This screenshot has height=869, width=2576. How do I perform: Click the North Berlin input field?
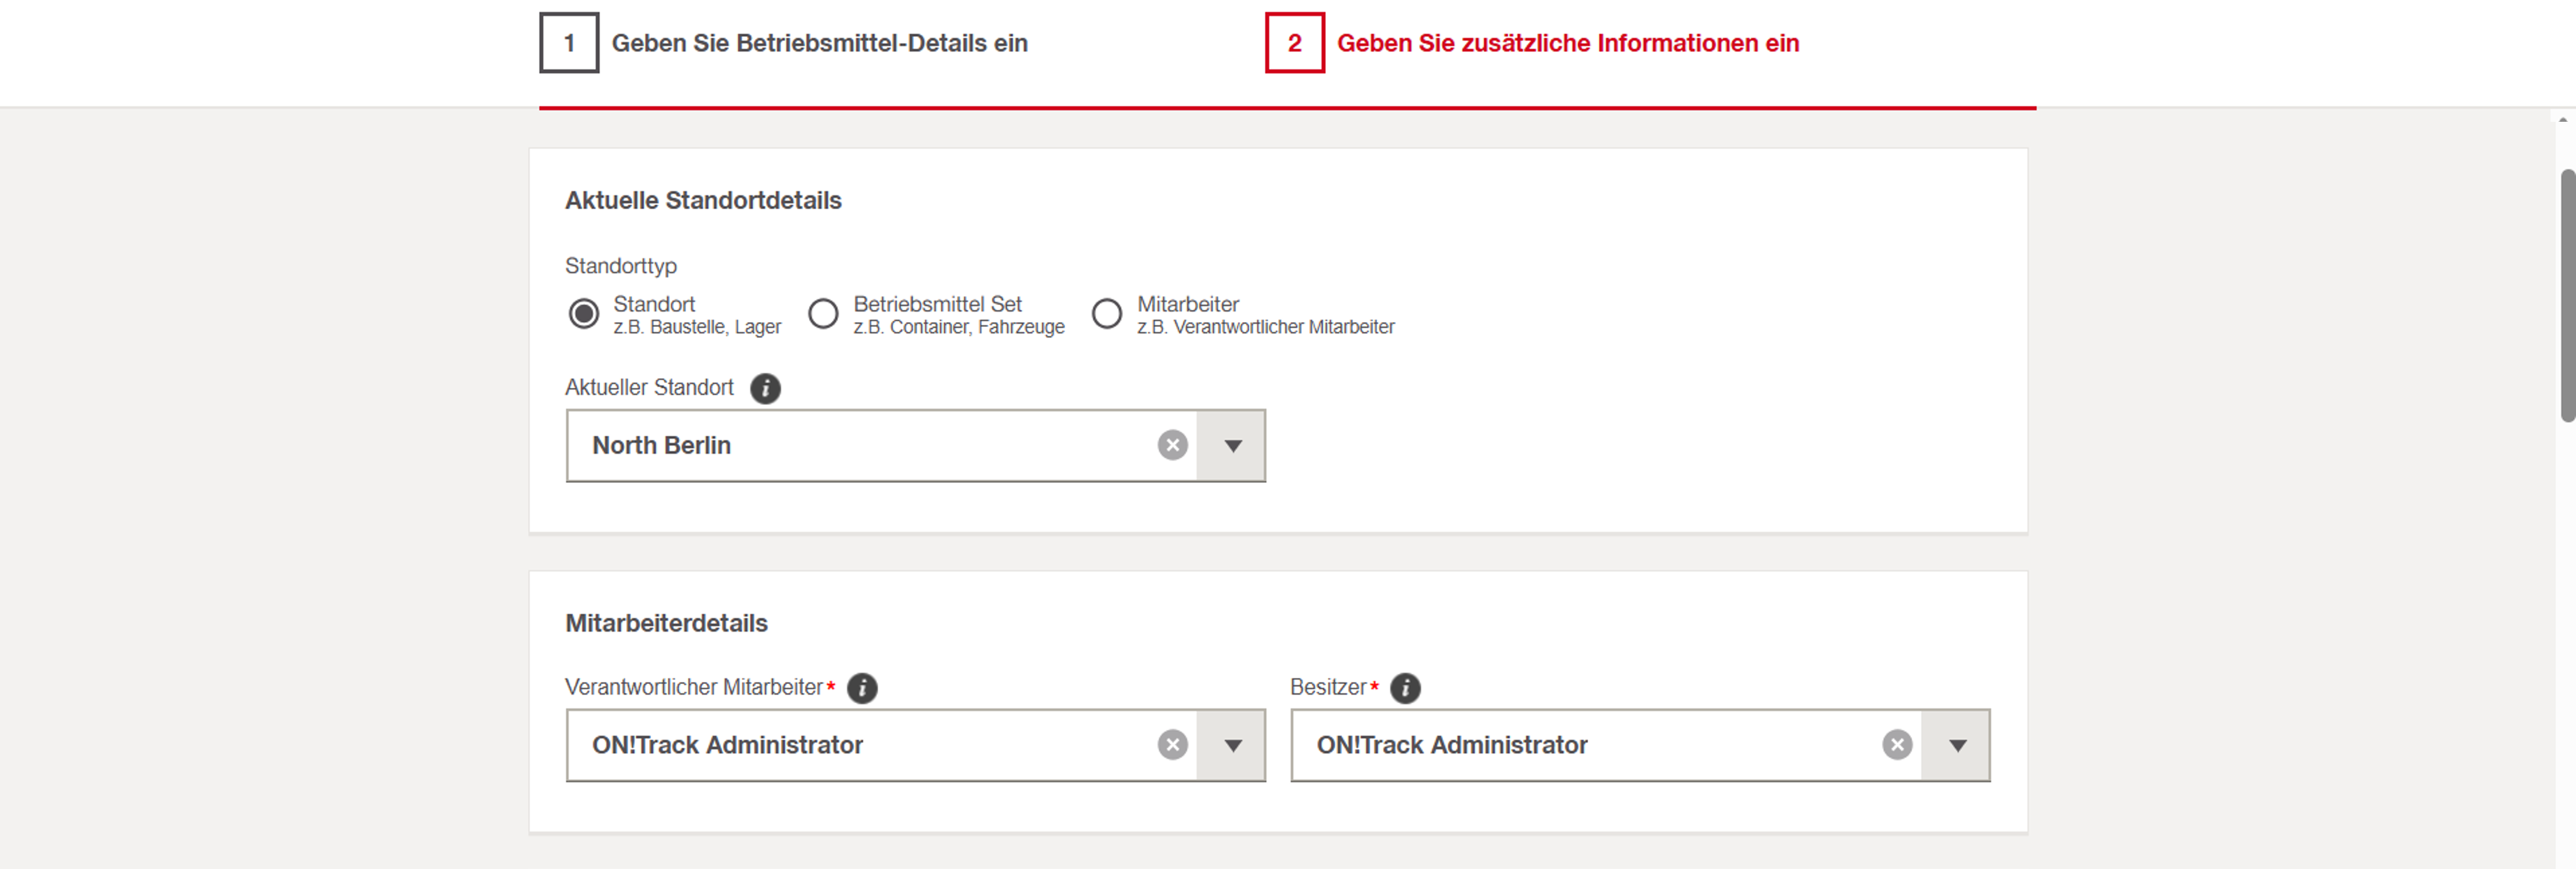point(860,446)
